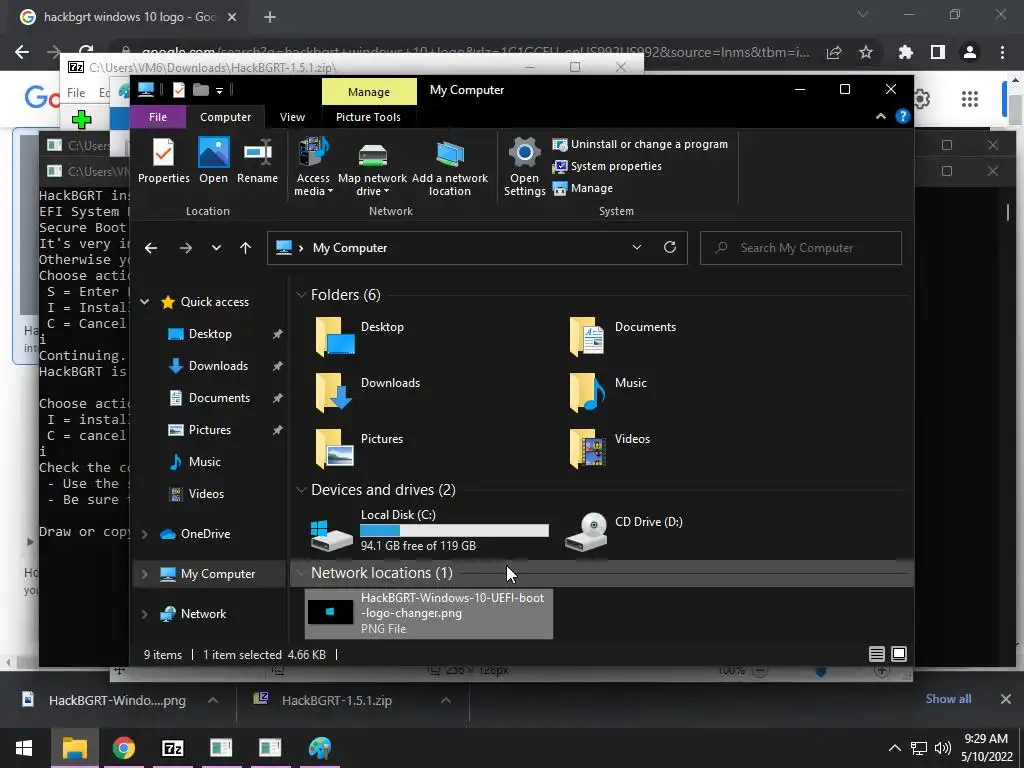Expand the Network tree node
The width and height of the screenshot is (1024, 768).
tap(145, 615)
